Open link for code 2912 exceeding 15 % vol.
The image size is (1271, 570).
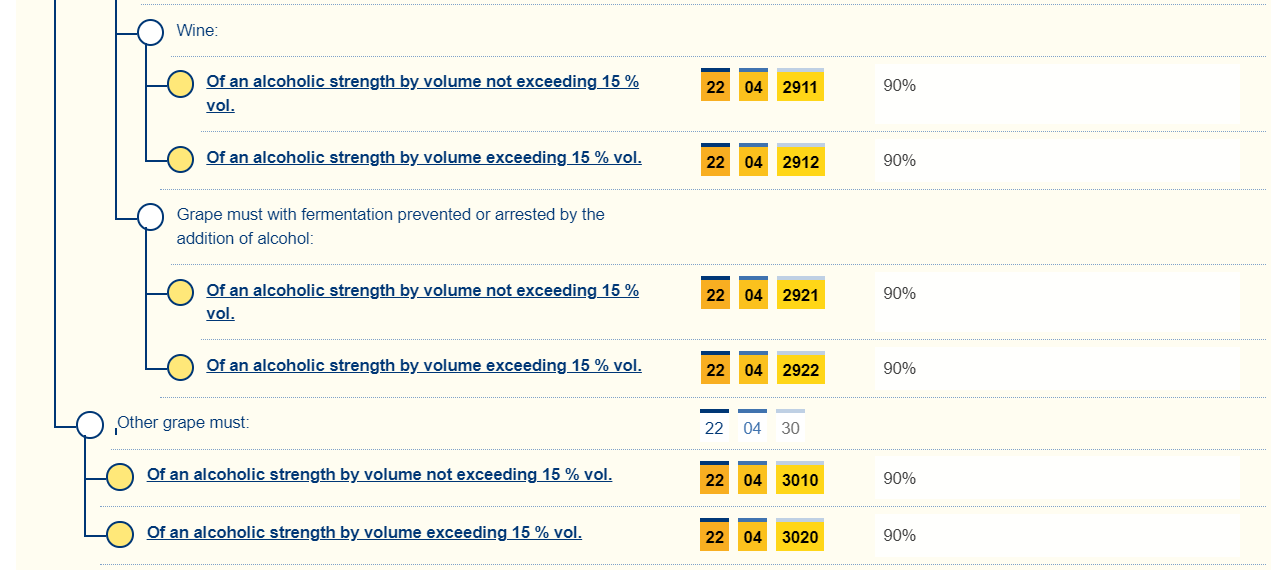tap(424, 157)
